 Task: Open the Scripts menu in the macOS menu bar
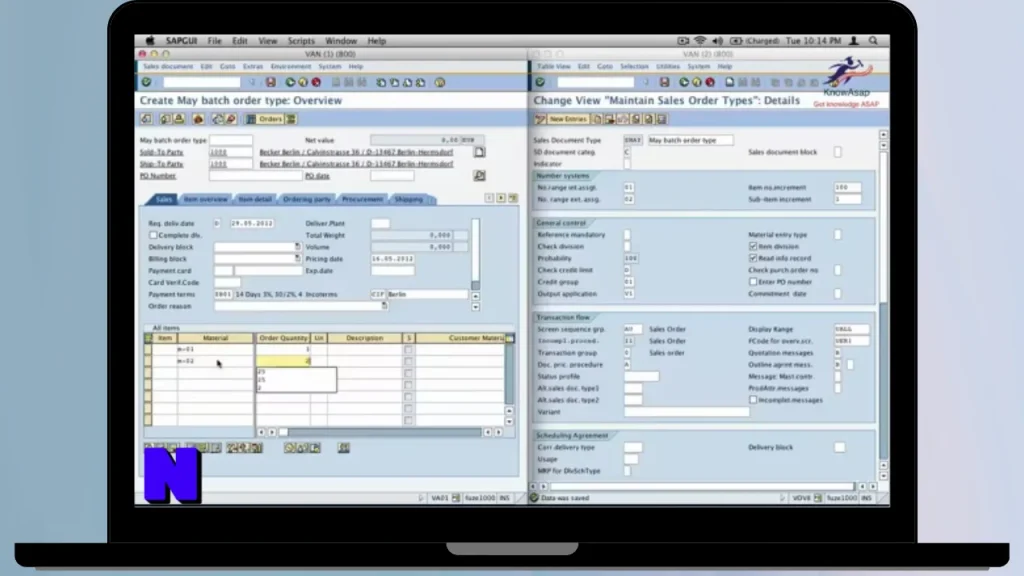(x=301, y=40)
